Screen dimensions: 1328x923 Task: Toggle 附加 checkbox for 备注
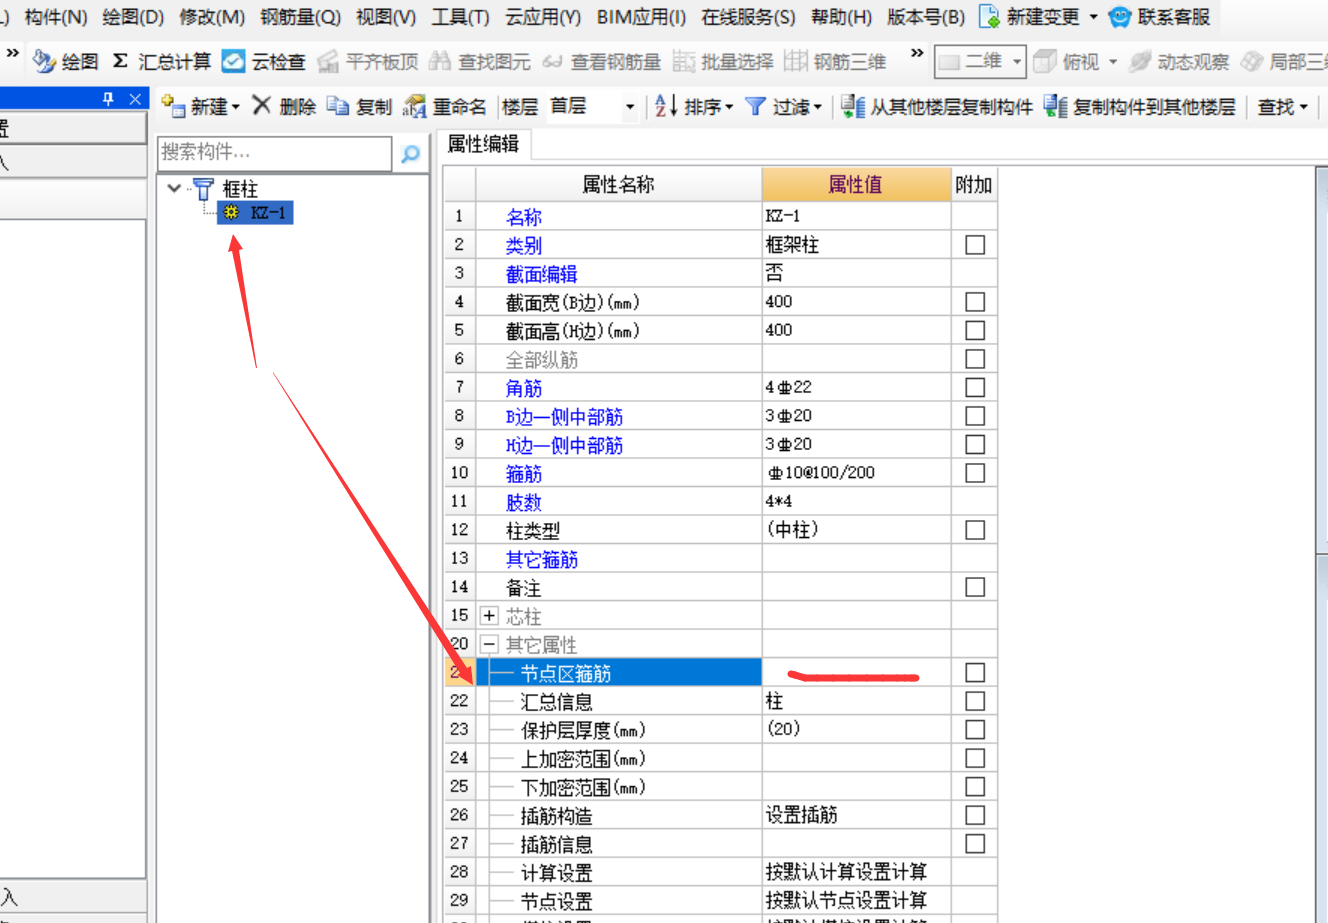[975, 587]
